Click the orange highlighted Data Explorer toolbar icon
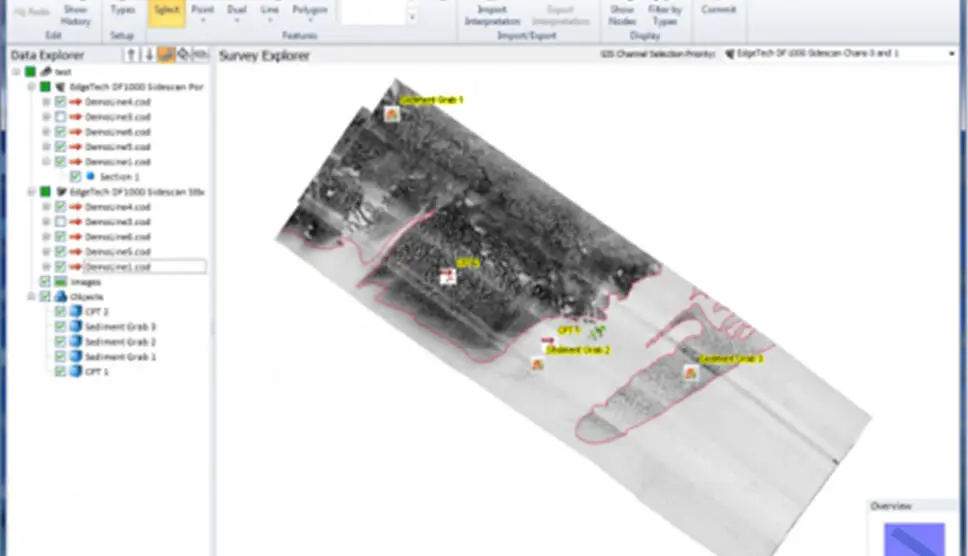Image resolution: width=968 pixels, height=556 pixels. (166, 55)
